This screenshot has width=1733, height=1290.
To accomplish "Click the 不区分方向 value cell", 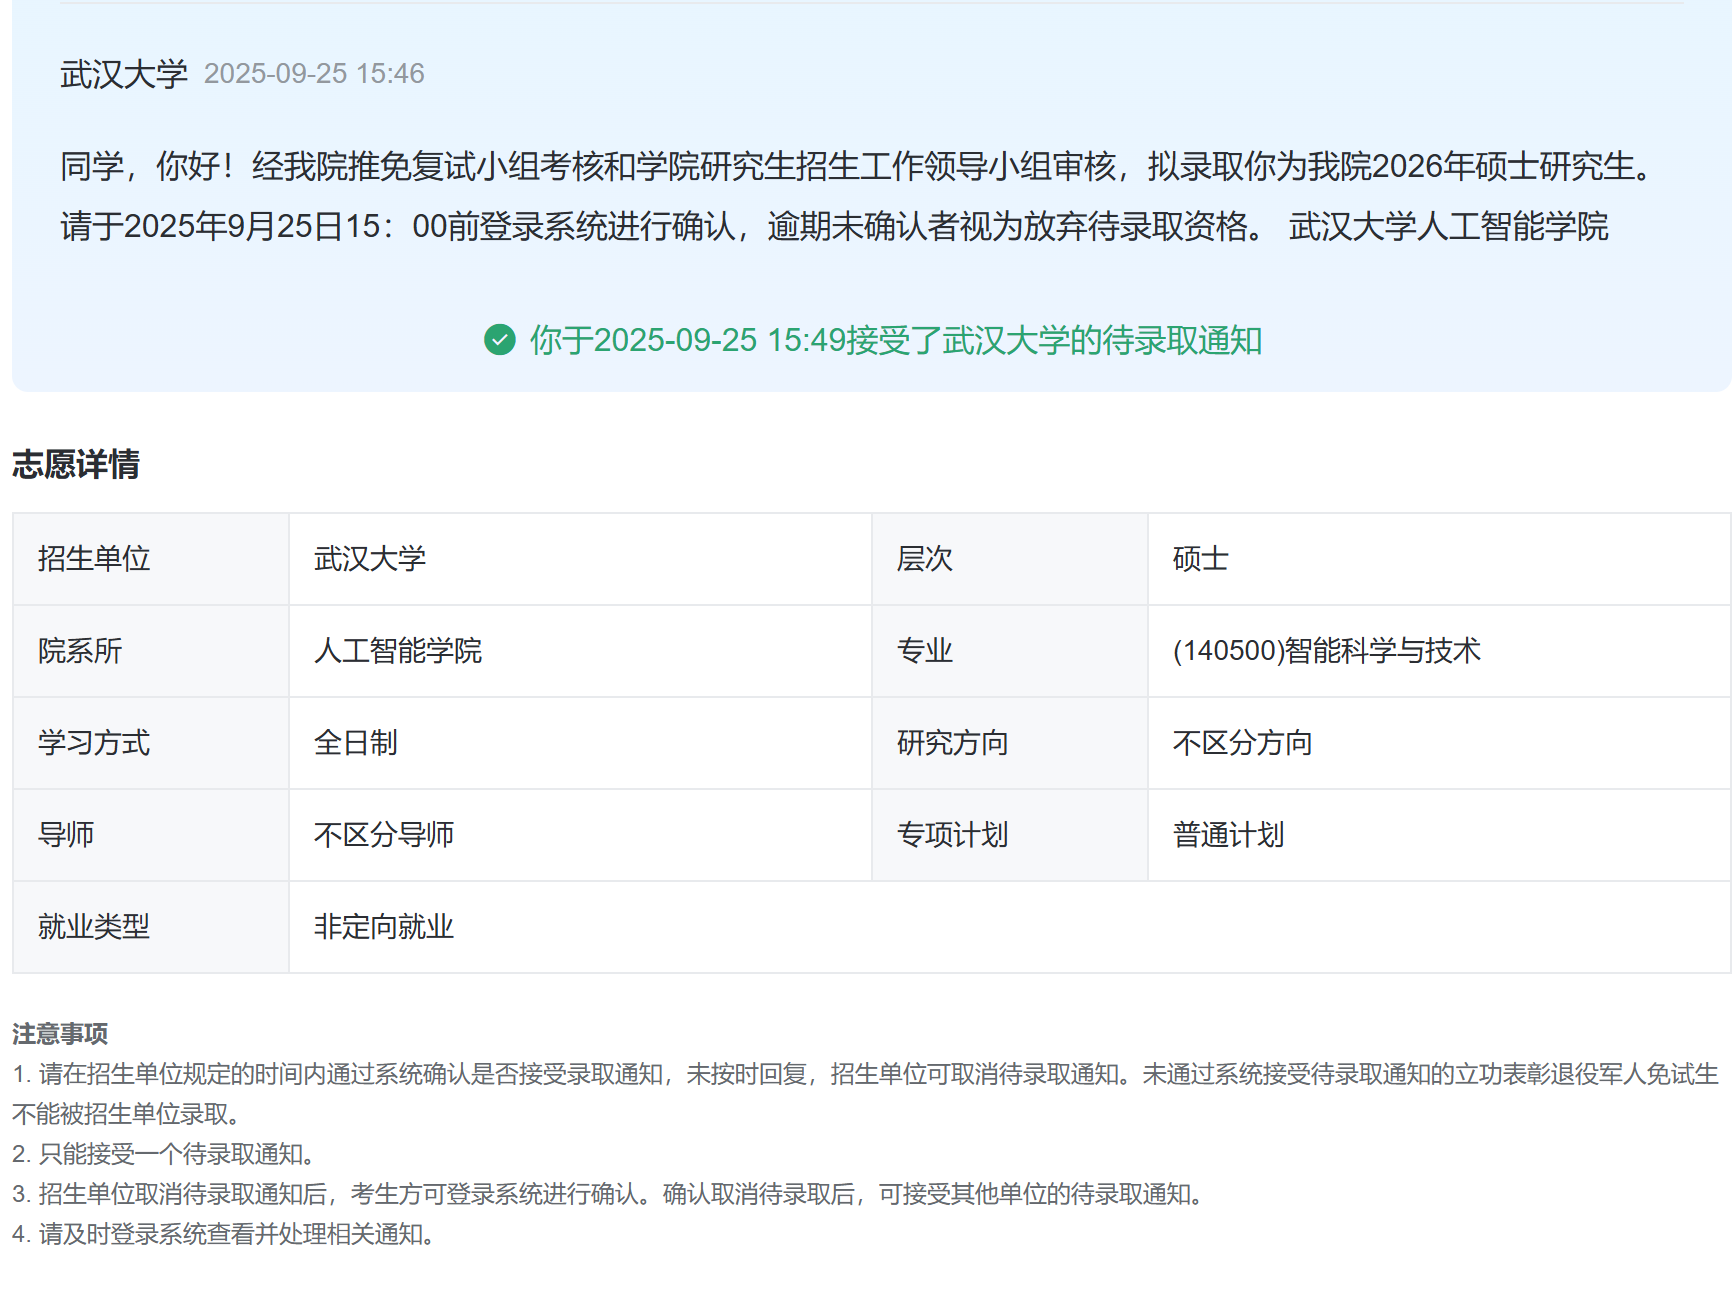I will [1439, 743].
